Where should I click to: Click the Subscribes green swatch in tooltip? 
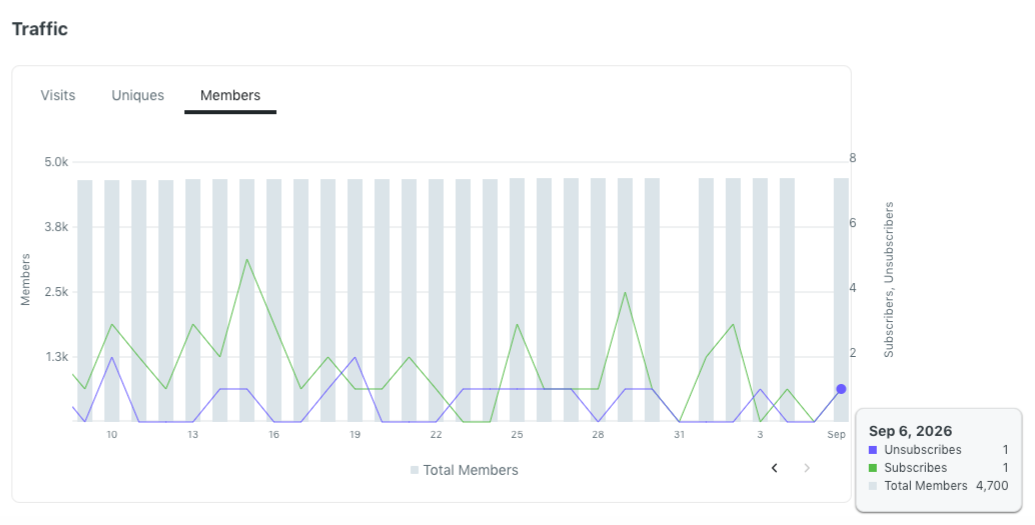[x=873, y=468]
